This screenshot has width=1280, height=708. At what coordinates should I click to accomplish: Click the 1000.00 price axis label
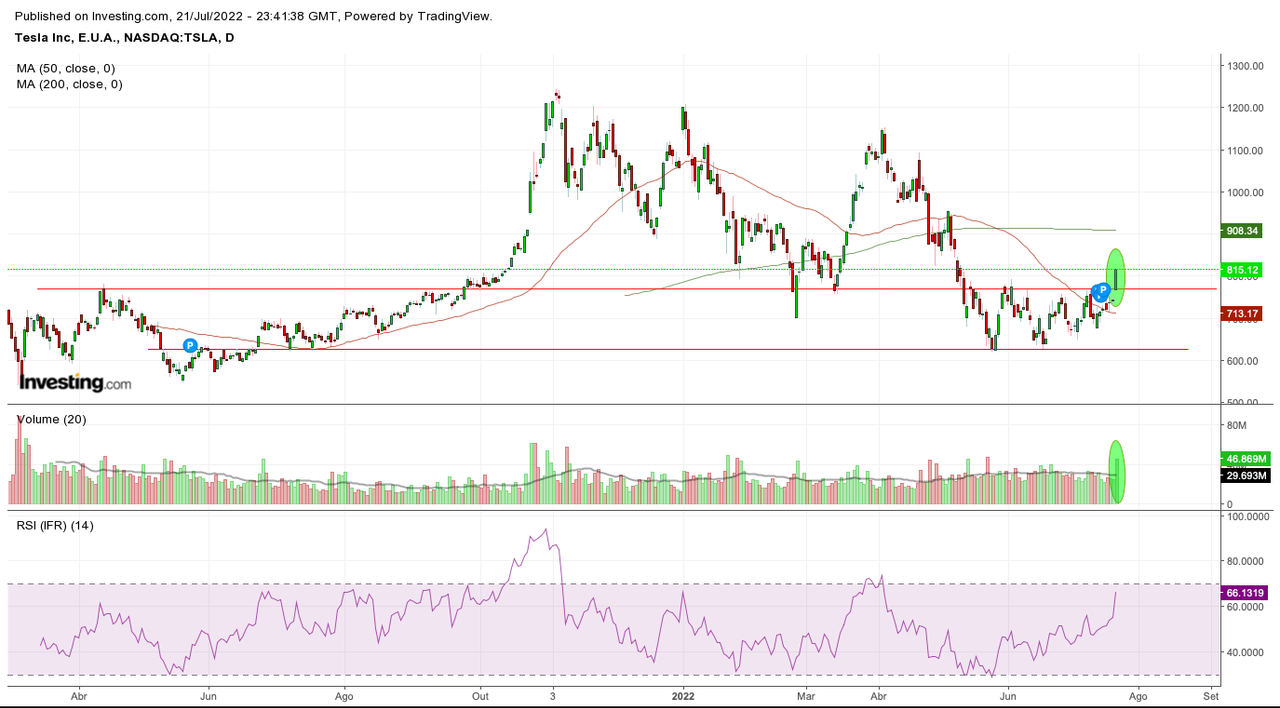tap(1246, 192)
